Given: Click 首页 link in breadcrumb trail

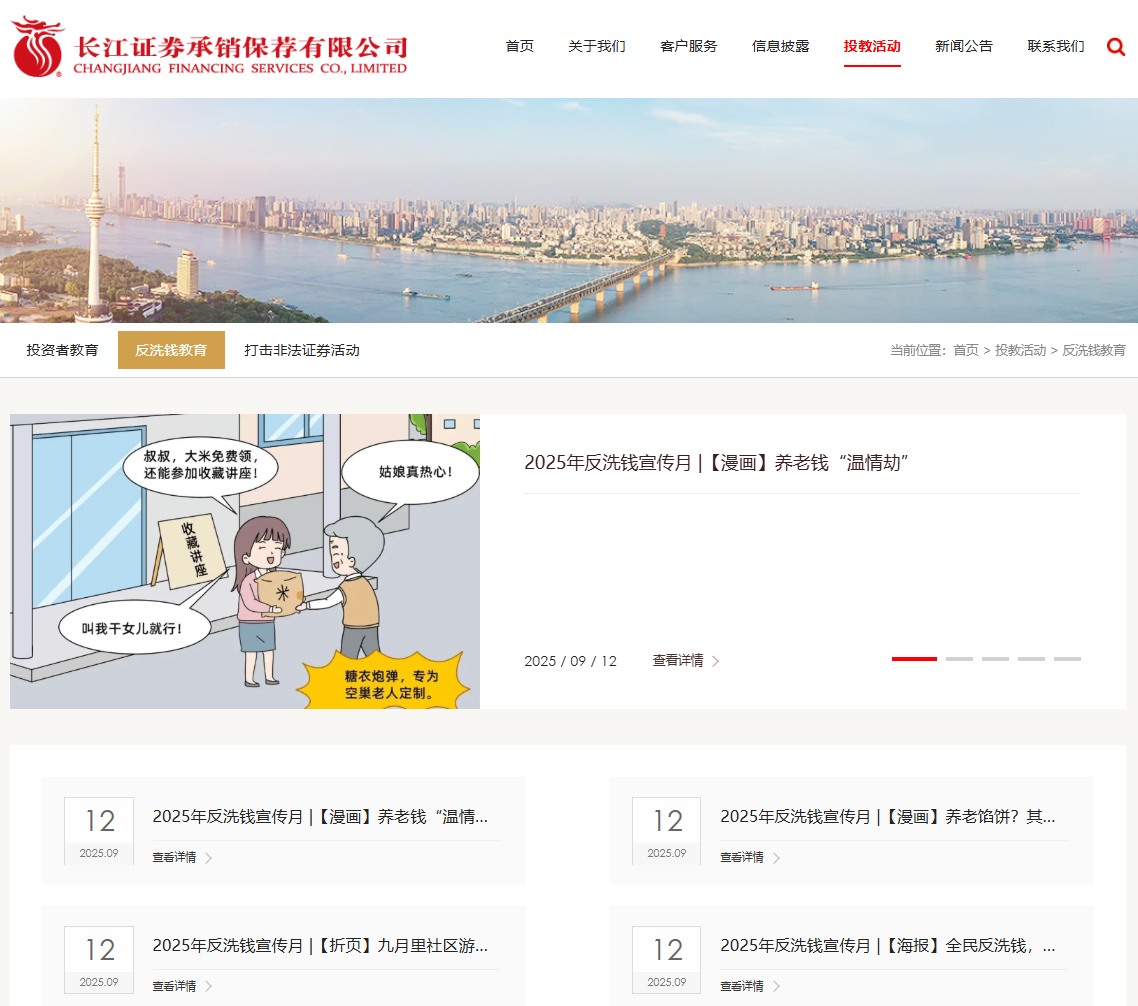Looking at the screenshot, I should tap(966, 350).
